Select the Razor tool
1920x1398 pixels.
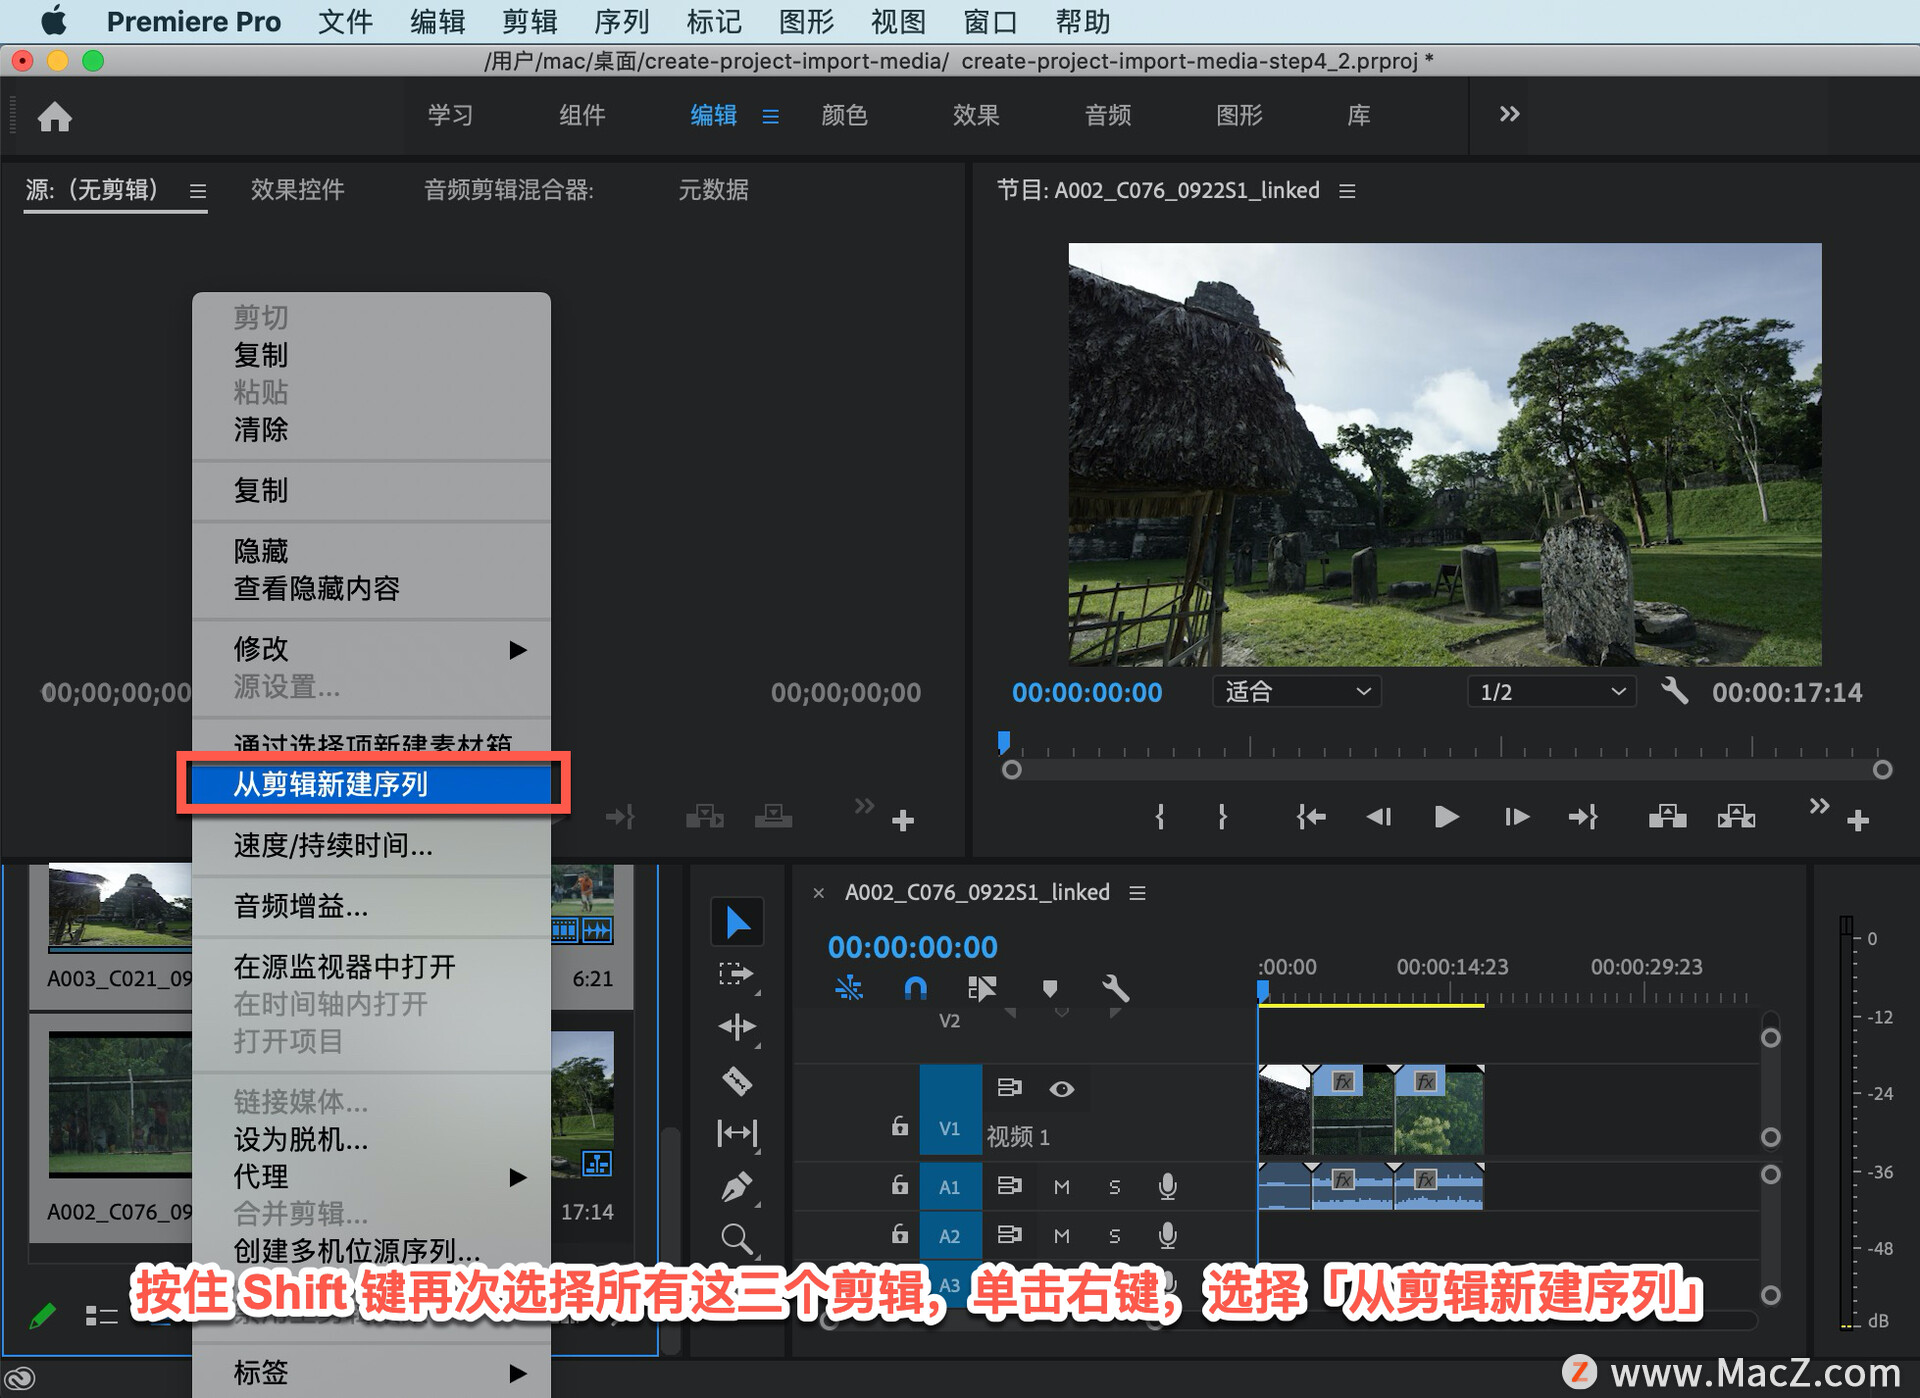[x=737, y=1081]
